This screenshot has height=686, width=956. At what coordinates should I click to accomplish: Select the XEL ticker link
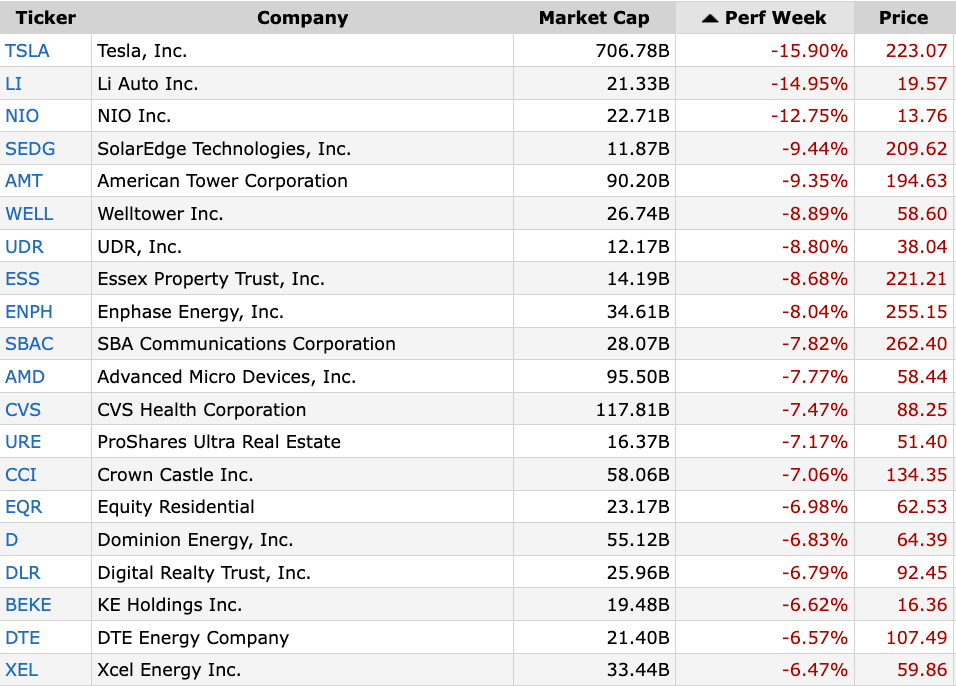22,670
